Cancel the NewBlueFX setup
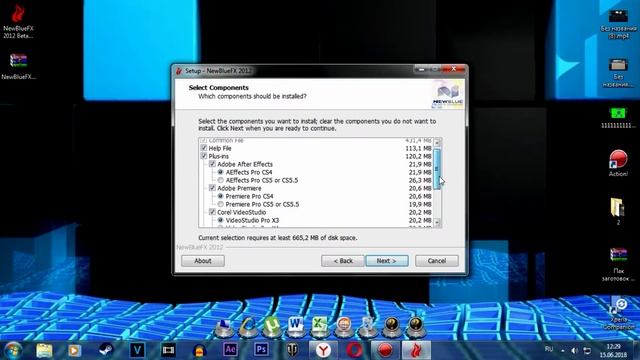The width and height of the screenshot is (640, 360). click(x=437, y=261)
